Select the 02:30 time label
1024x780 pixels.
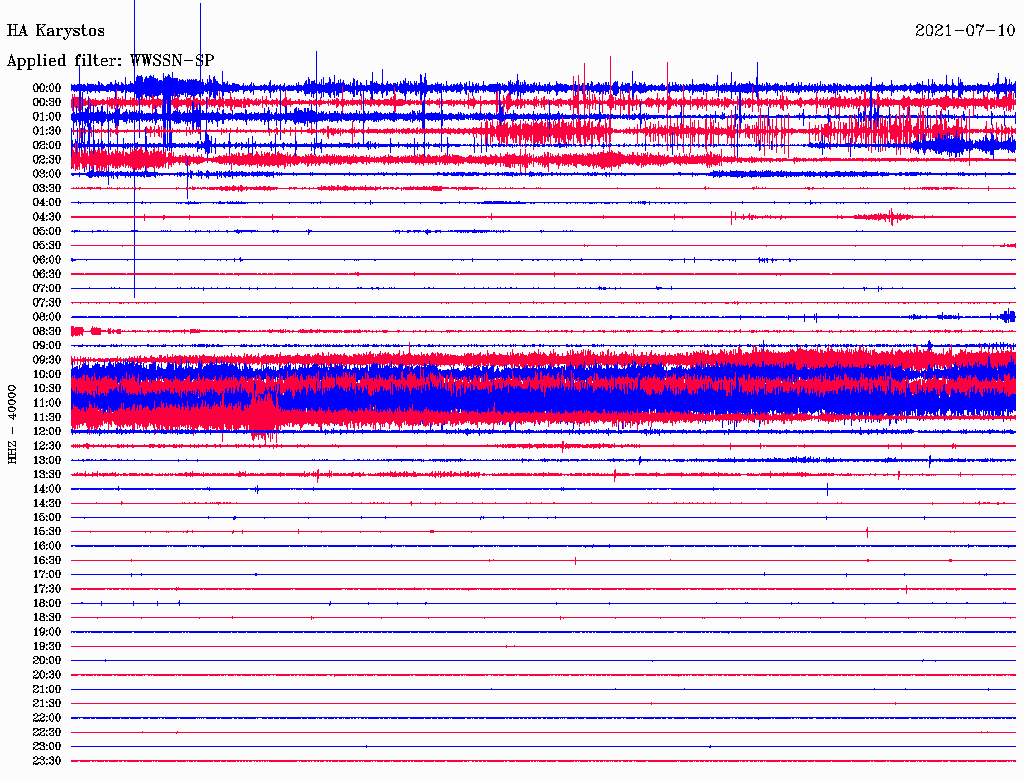[x=47, y=160]
